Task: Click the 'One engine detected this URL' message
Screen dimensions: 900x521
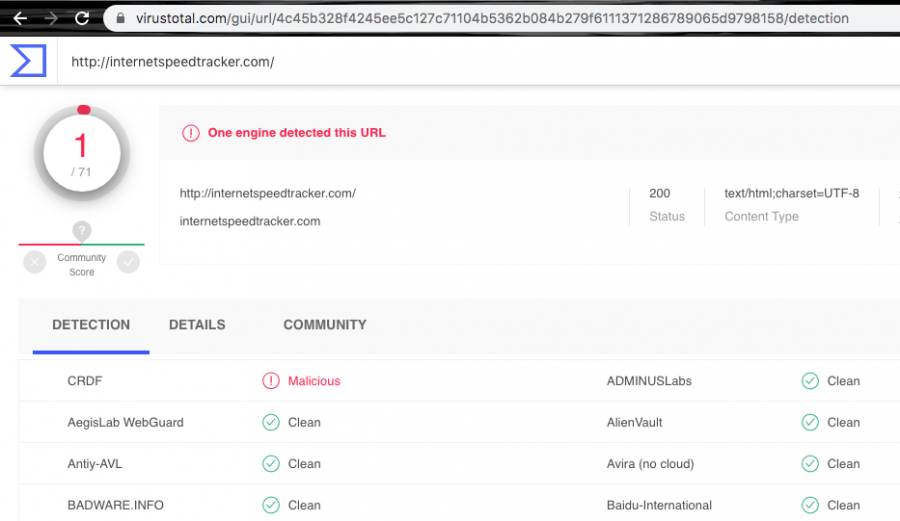Action: tap(297, 133)
